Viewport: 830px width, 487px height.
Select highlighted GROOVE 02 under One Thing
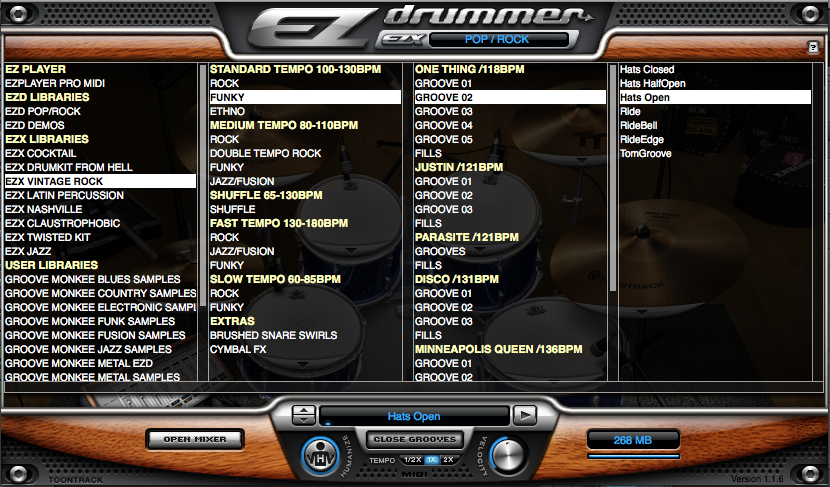tap(510, 97)
